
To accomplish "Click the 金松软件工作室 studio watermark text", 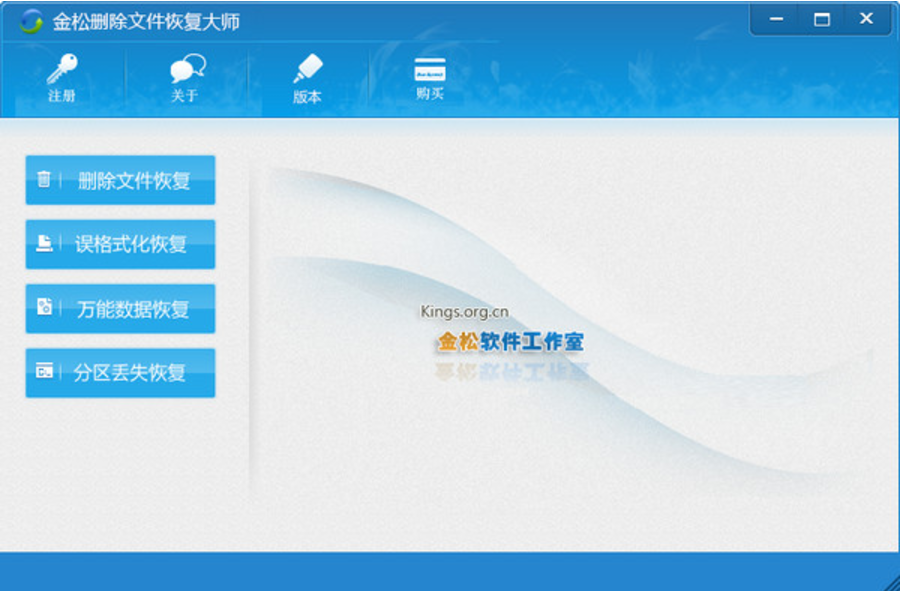I will coord(512,340).
